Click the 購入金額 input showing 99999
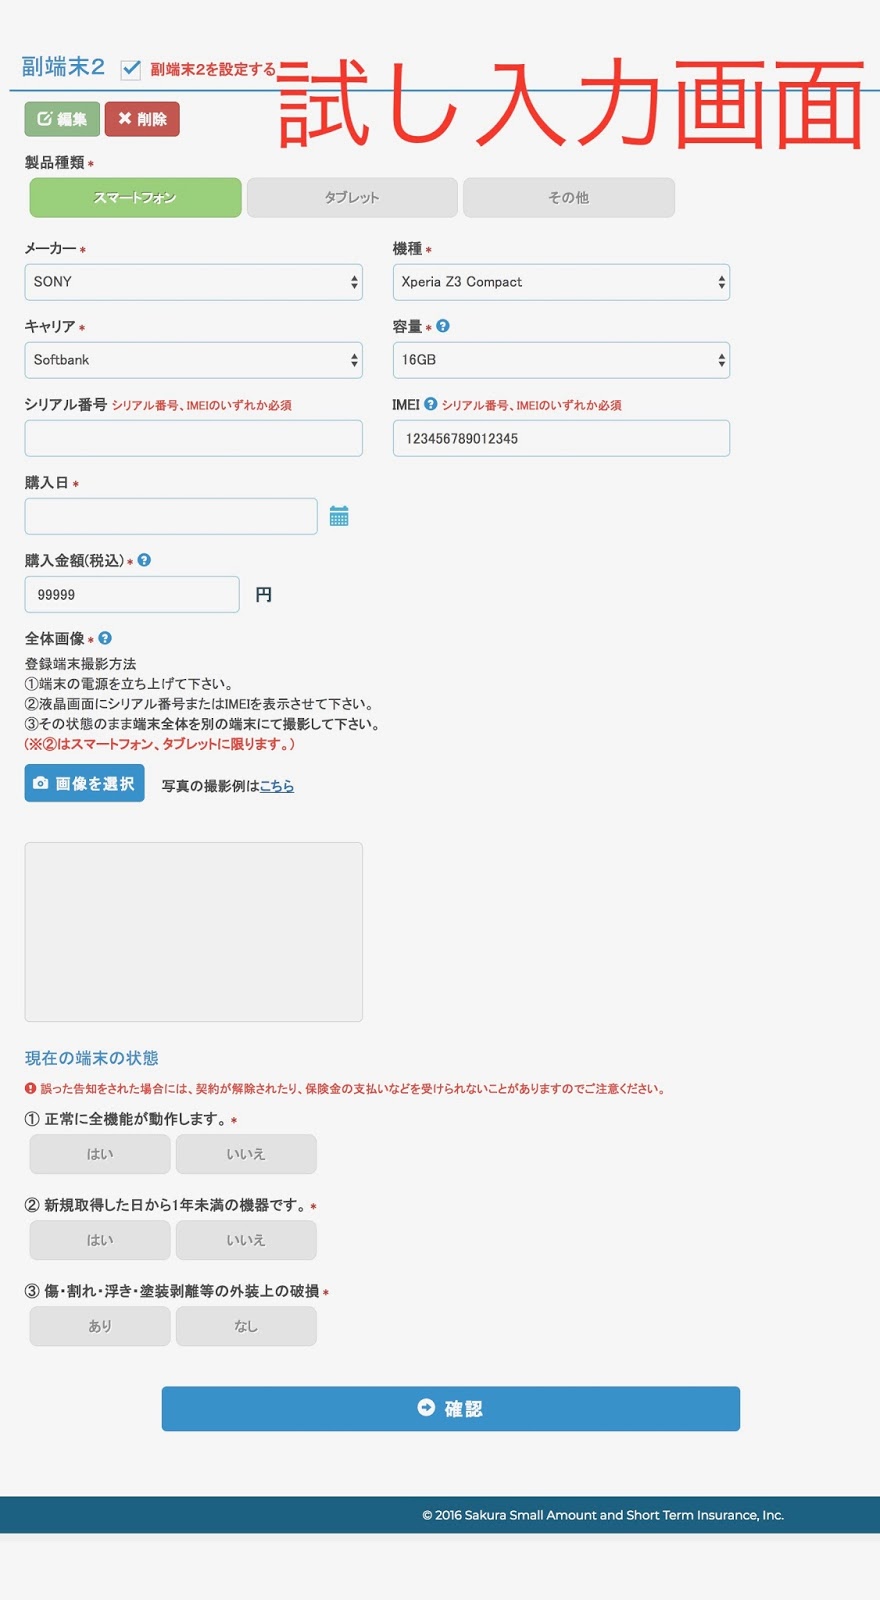This screenshot has height=1600, width=880. point(132,594)
